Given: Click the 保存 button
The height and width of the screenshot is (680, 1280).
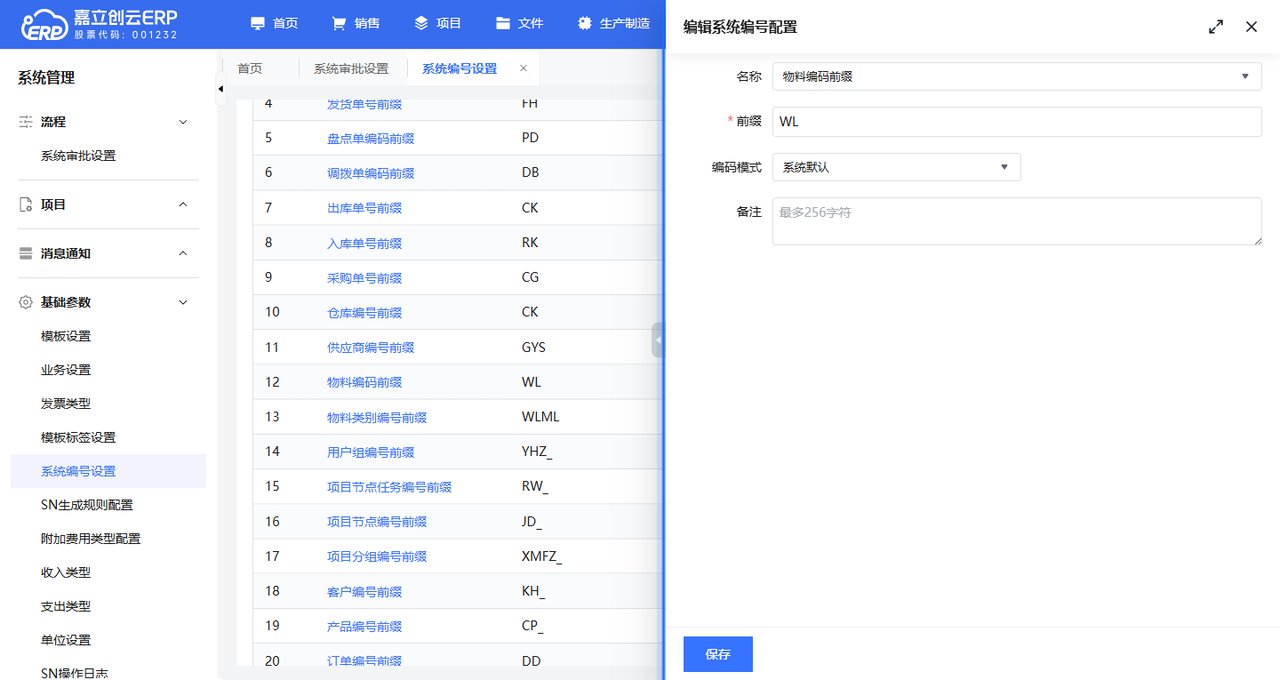Looking at the screenshot, I should point(718,654).
